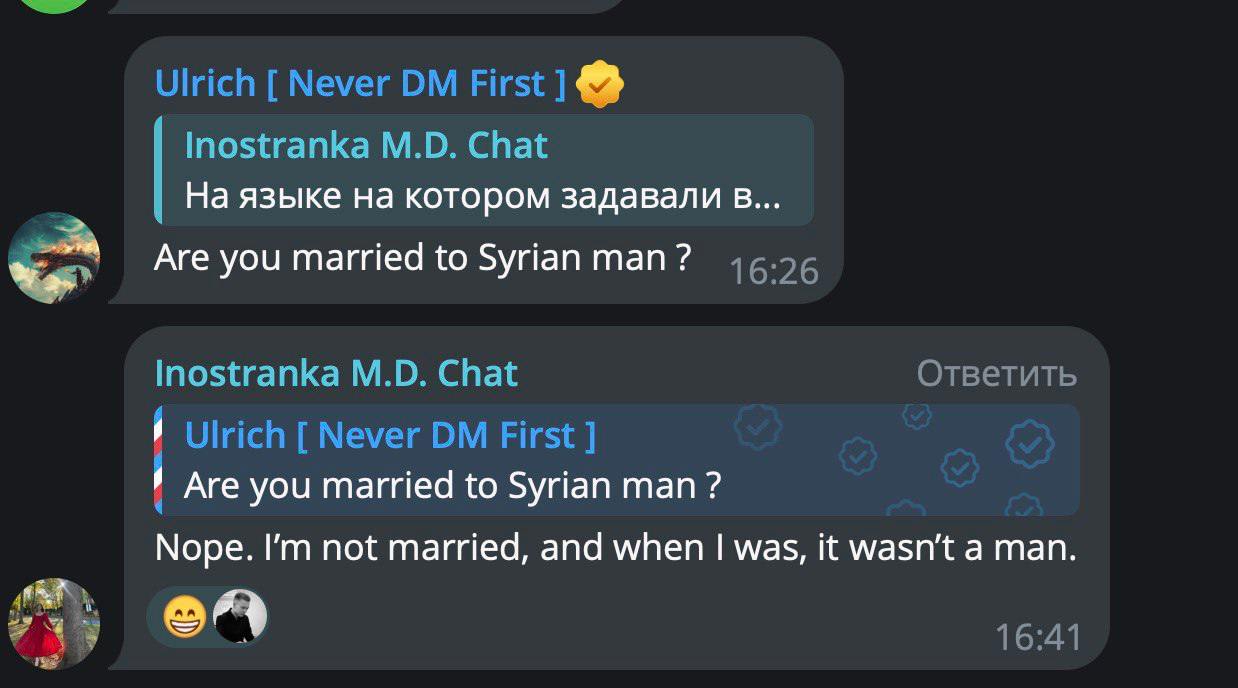The height and width of the screenshot is (688, 1238).
Task: Open the Inostranka M.D. Chat sender name beside "Ответить"
Action: tap(336, 373)
